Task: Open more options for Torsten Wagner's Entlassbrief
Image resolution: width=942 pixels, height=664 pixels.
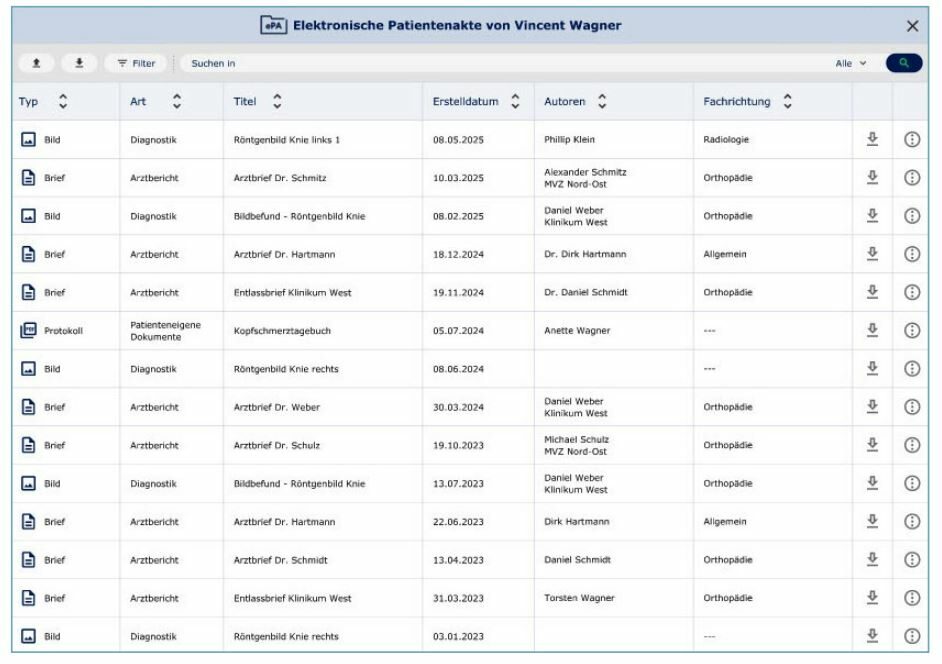Action: click(912, 598)
